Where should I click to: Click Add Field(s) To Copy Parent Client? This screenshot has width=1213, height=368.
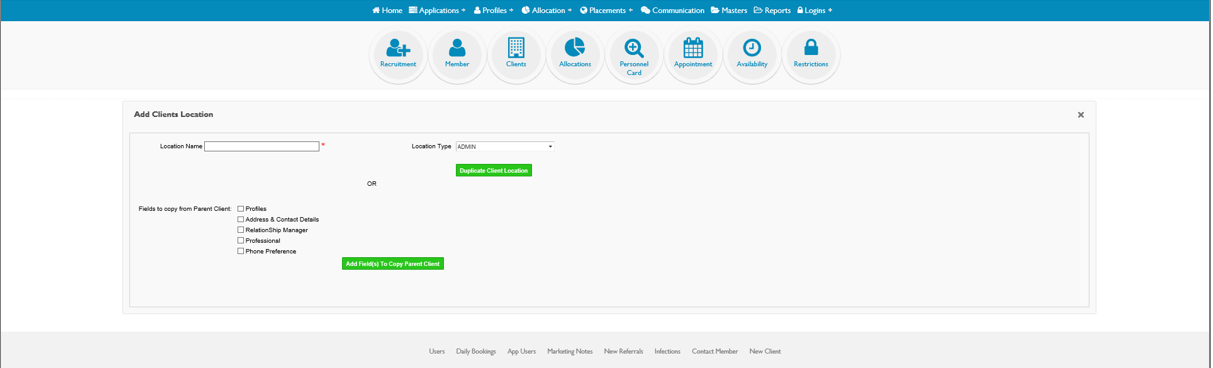pos(393,264)
